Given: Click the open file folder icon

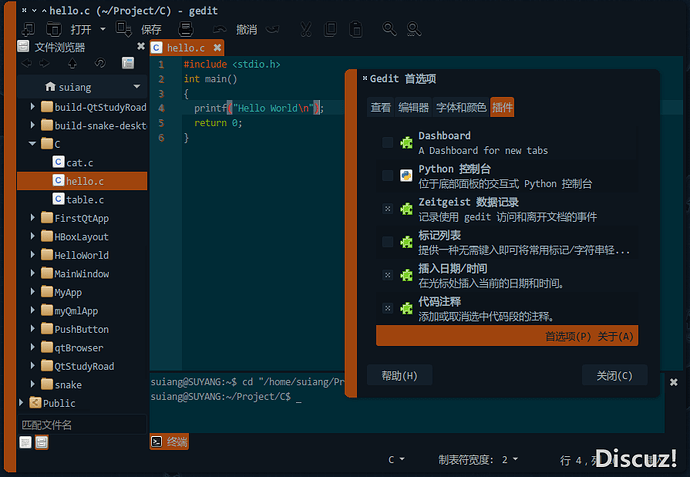Looking at the screenshot, I should coord(54,29).
